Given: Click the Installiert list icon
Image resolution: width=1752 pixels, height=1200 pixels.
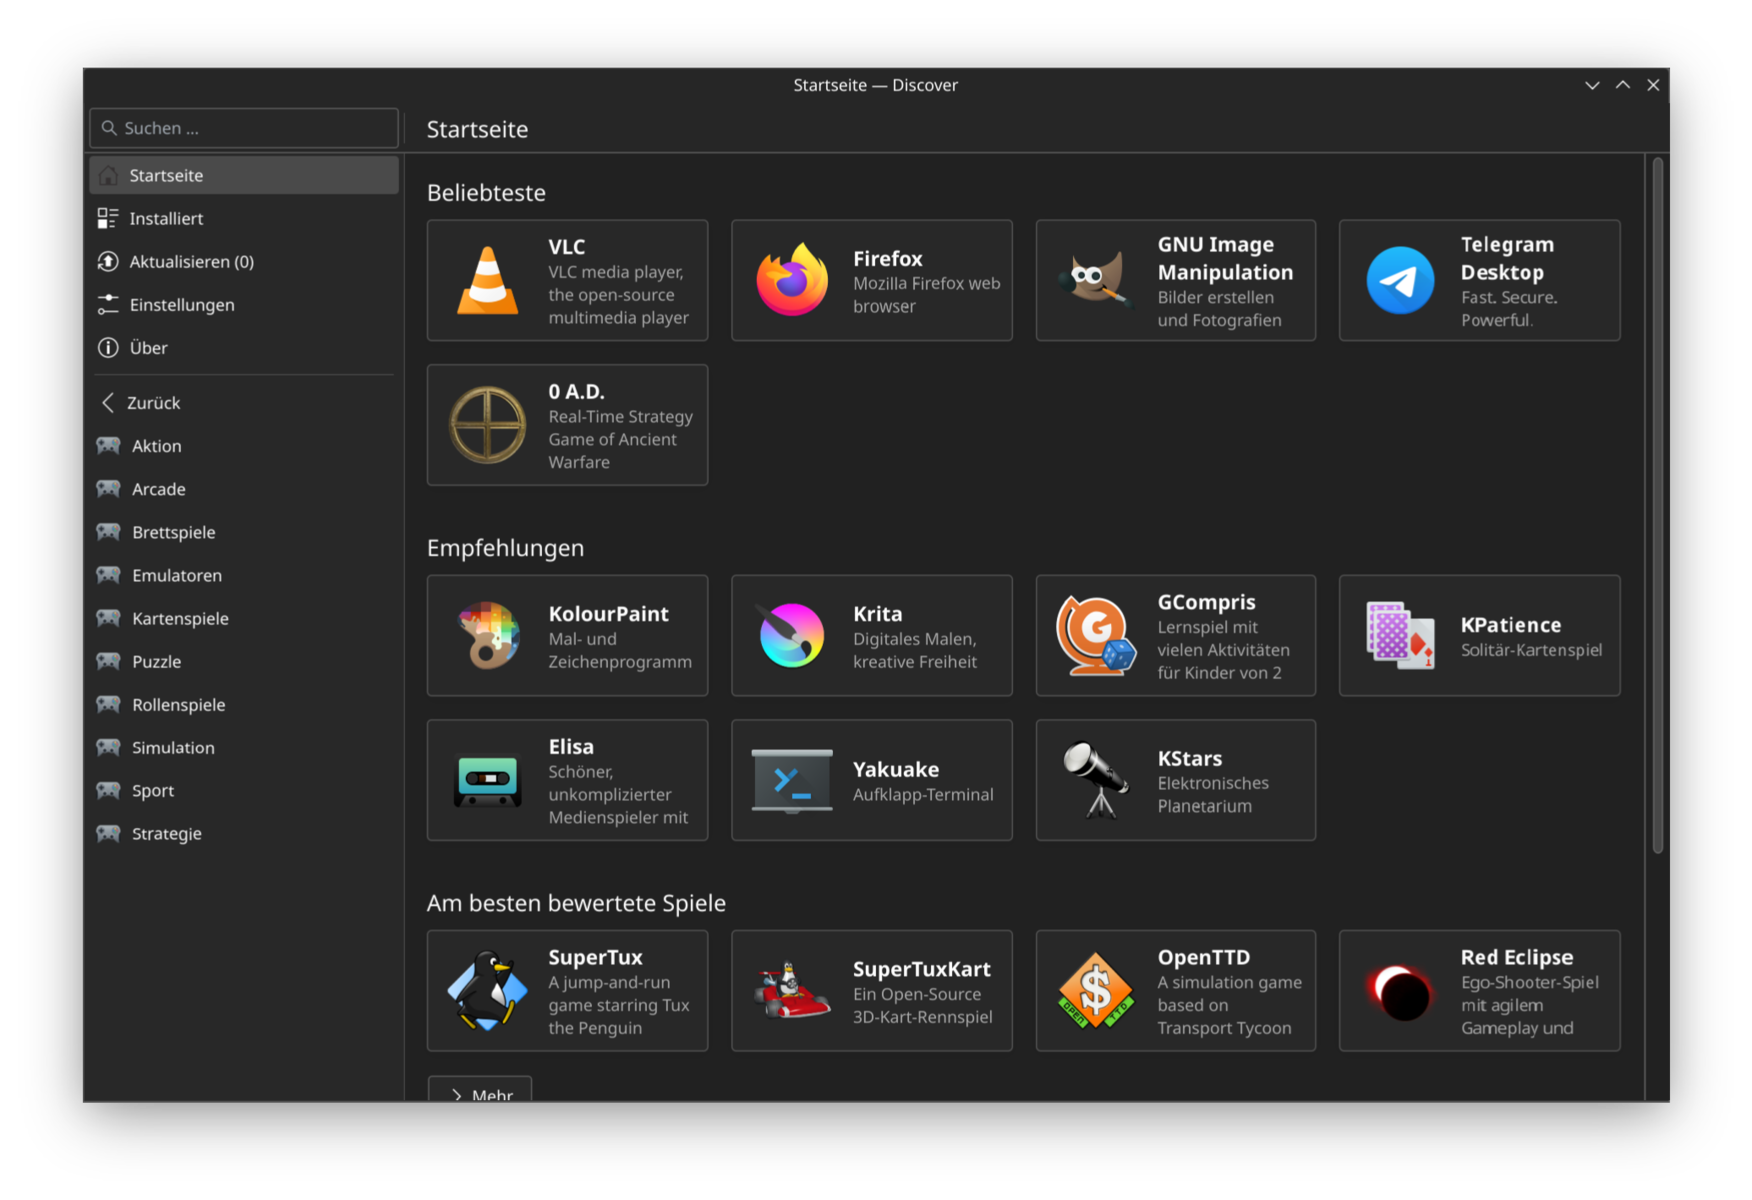Looking at the screenshot, I should coord(108,218).
